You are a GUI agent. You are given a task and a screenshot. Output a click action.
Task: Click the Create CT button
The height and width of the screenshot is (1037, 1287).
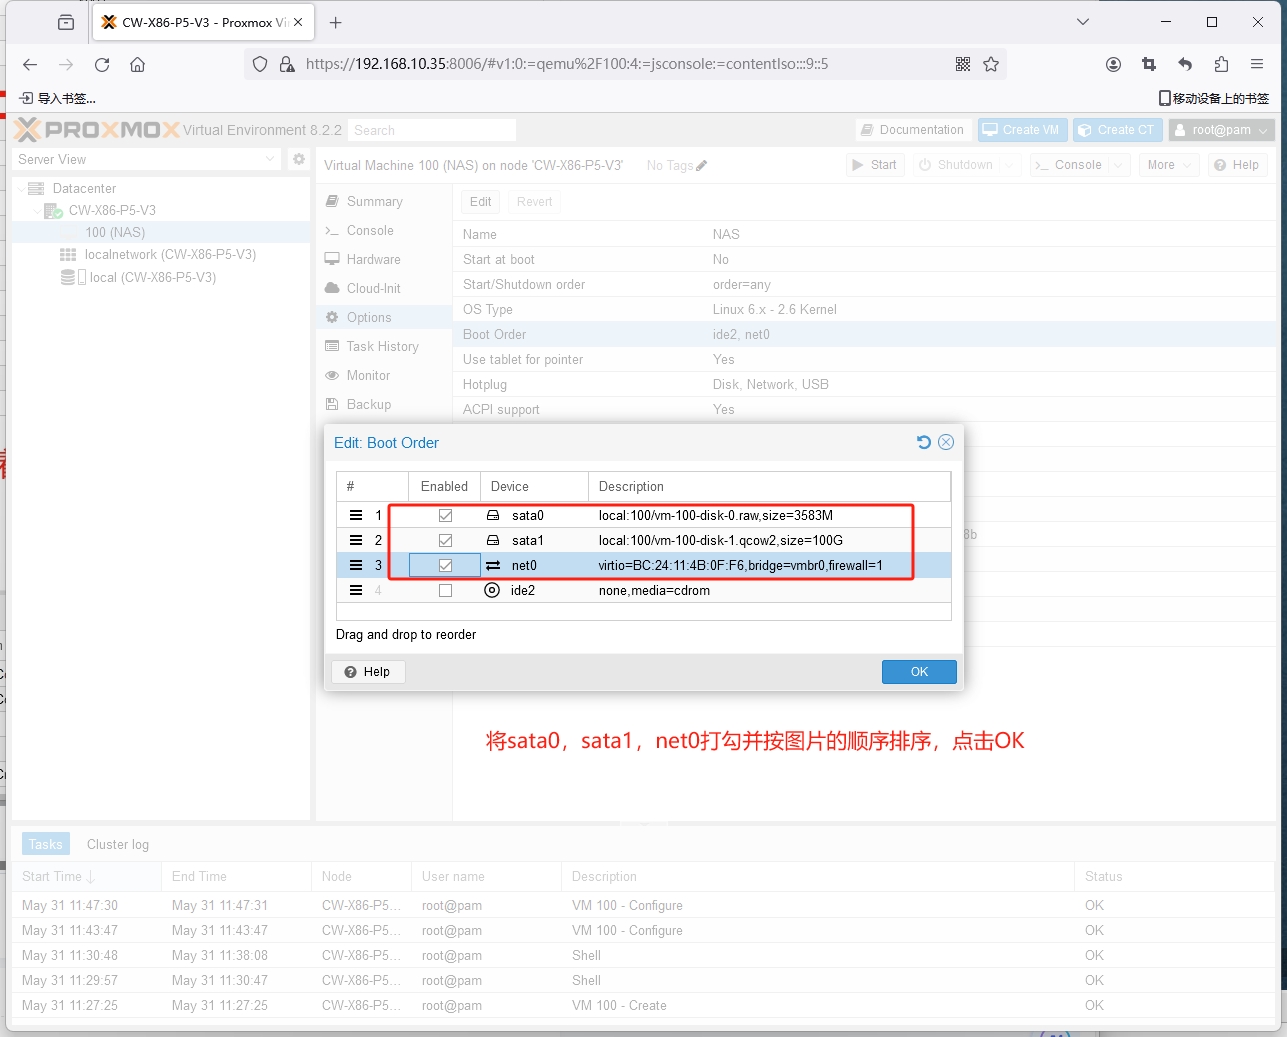[x=1117, y=130]
